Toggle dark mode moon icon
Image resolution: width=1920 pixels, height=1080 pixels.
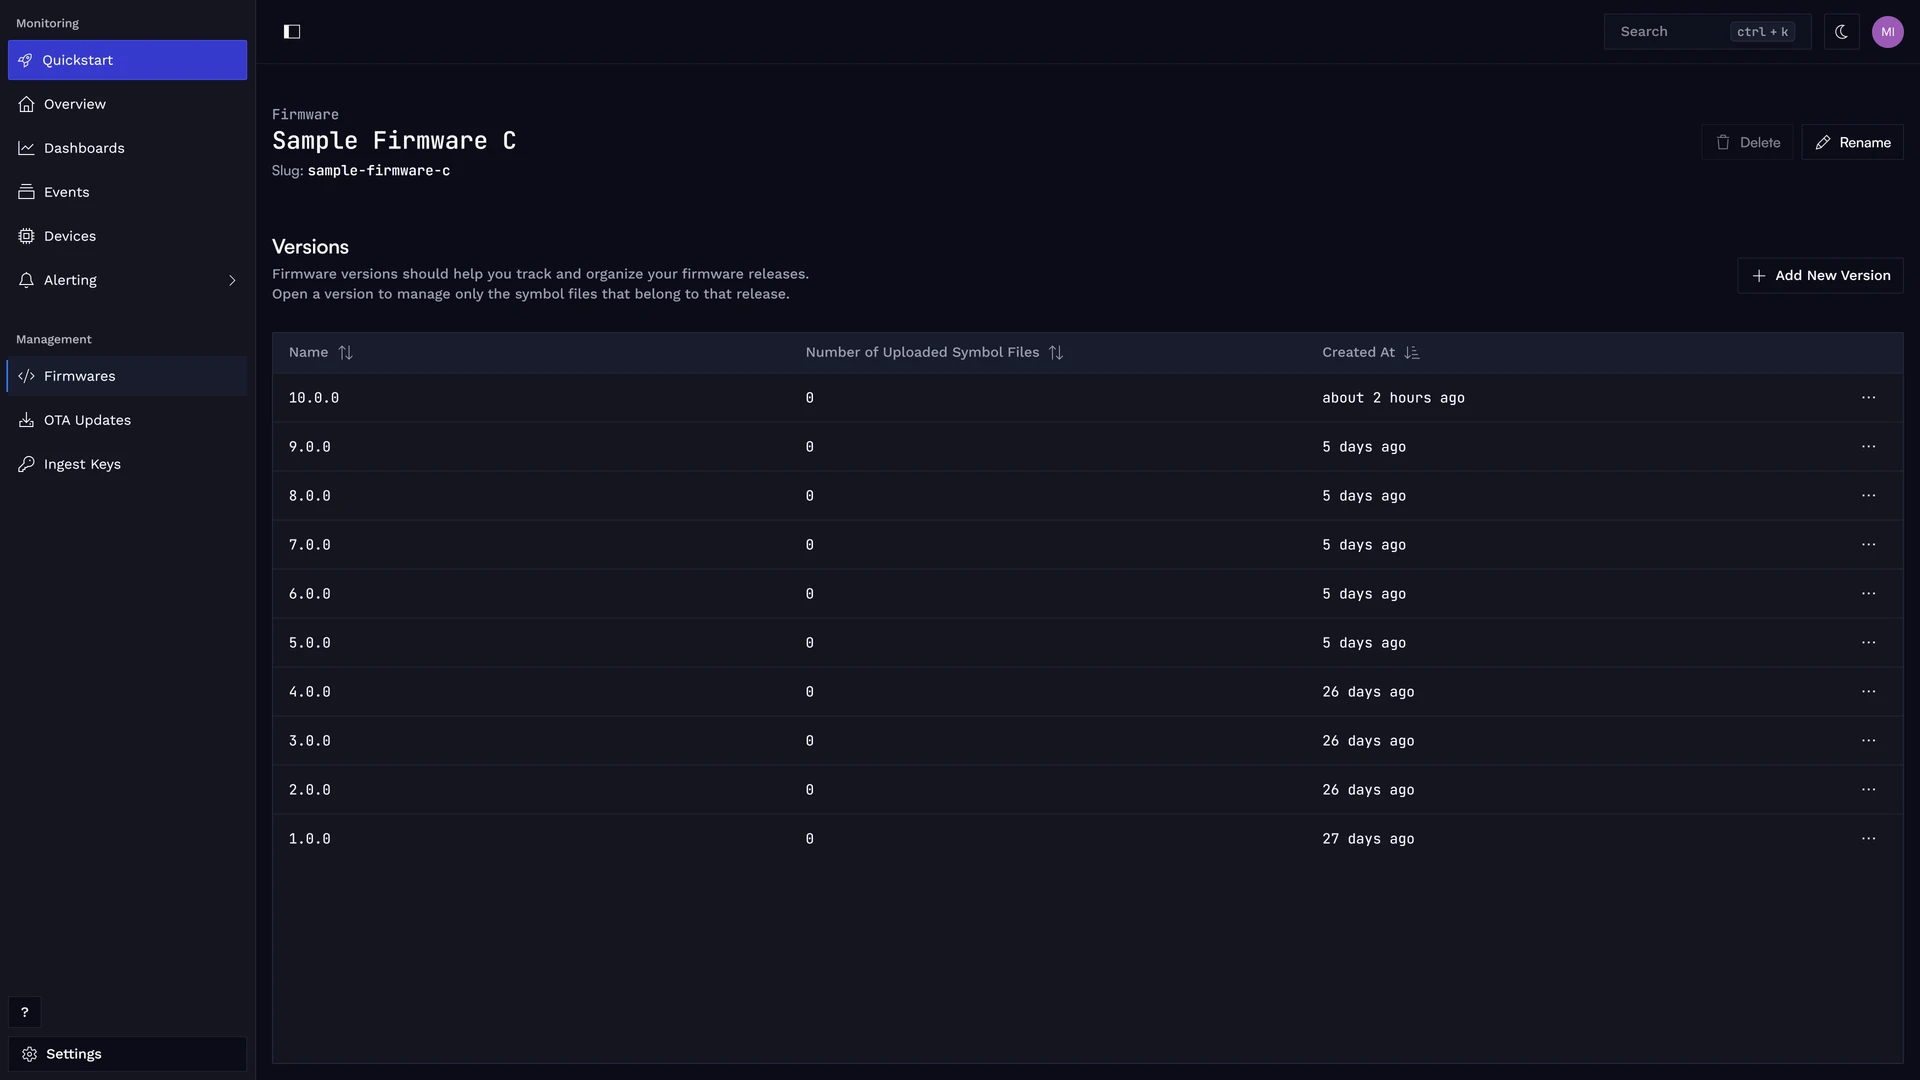1841,32
